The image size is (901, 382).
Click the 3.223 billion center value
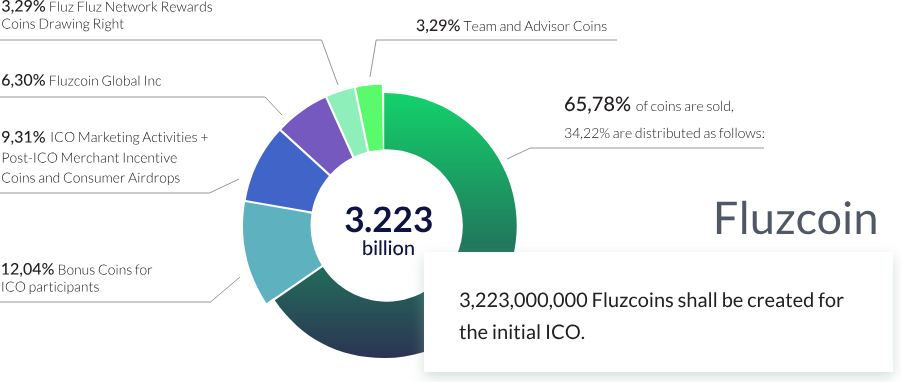point(388,231)
